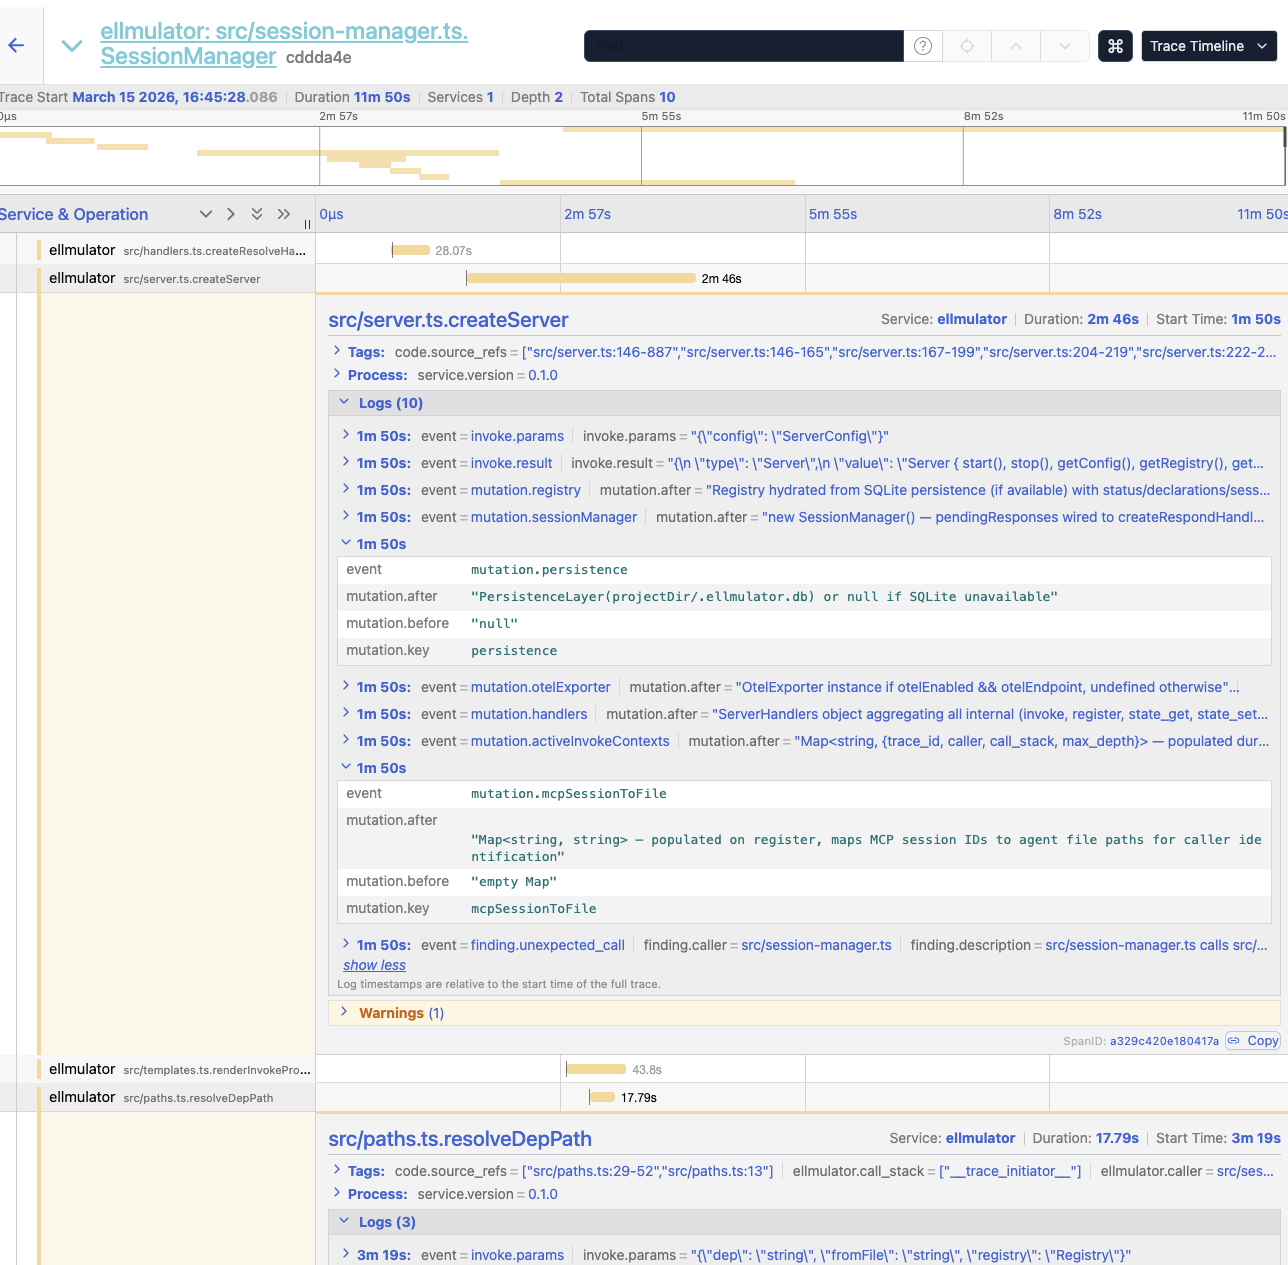
Task: Click the expand-one-level chevron near Service & Operation
Action: [x=230, y=214]
